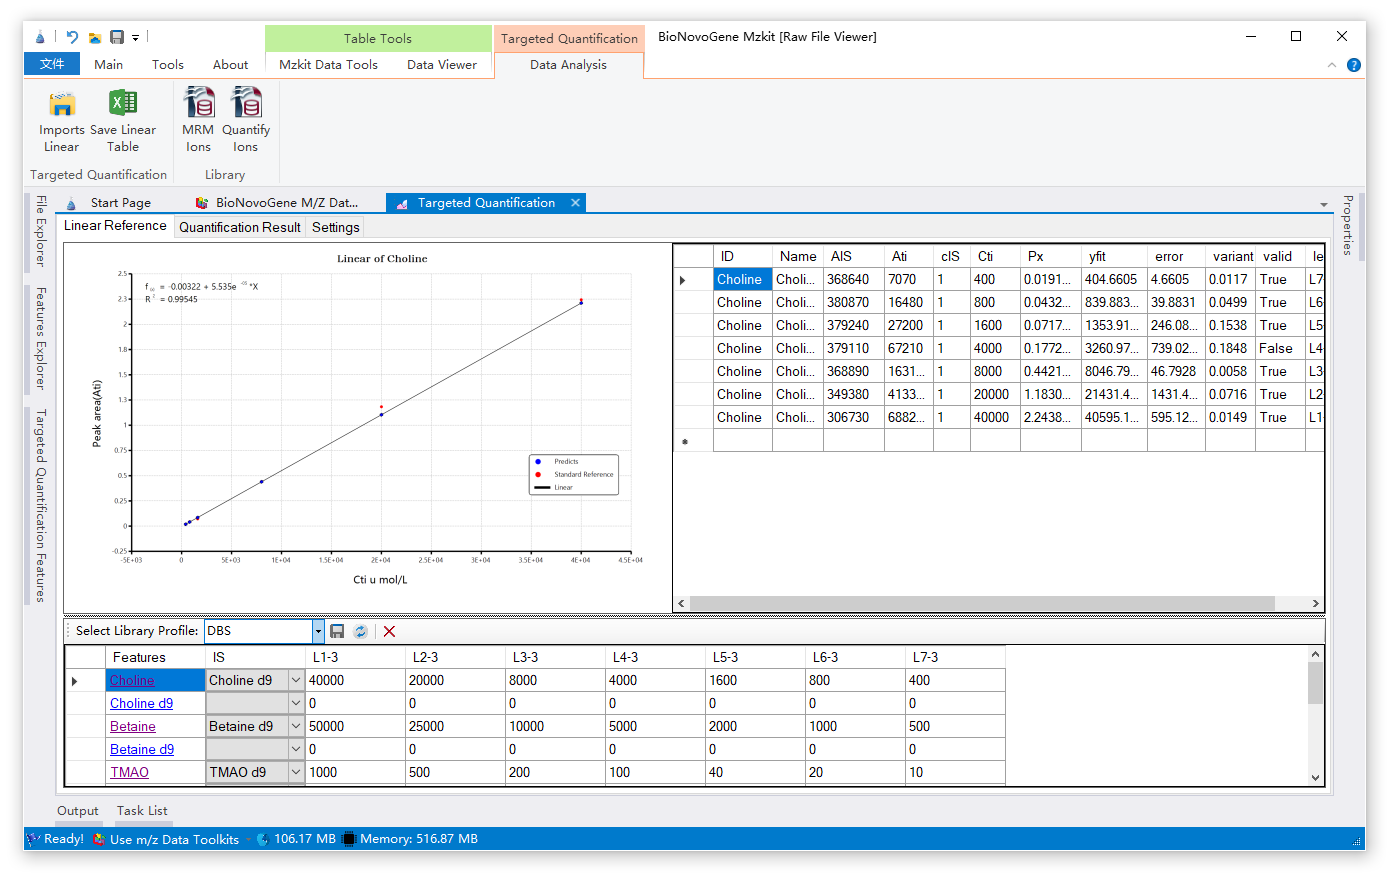Click the TMAO feature link
Image resolution: width=1397 pixels, height=875 pixels.
tap(129, 772)
